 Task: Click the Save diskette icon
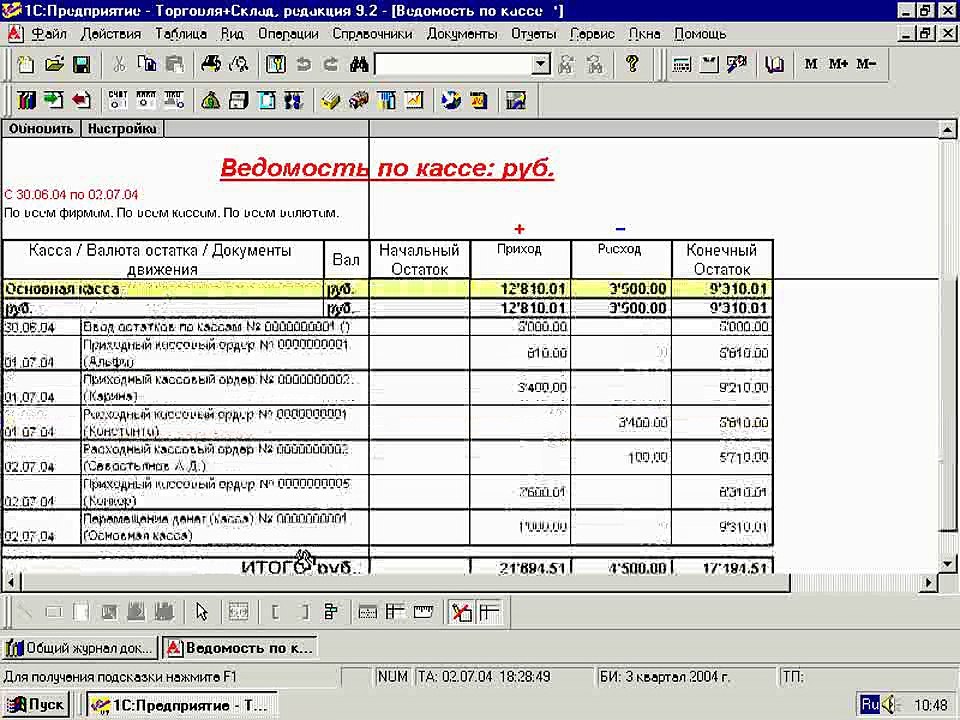[x=81, y=64]
